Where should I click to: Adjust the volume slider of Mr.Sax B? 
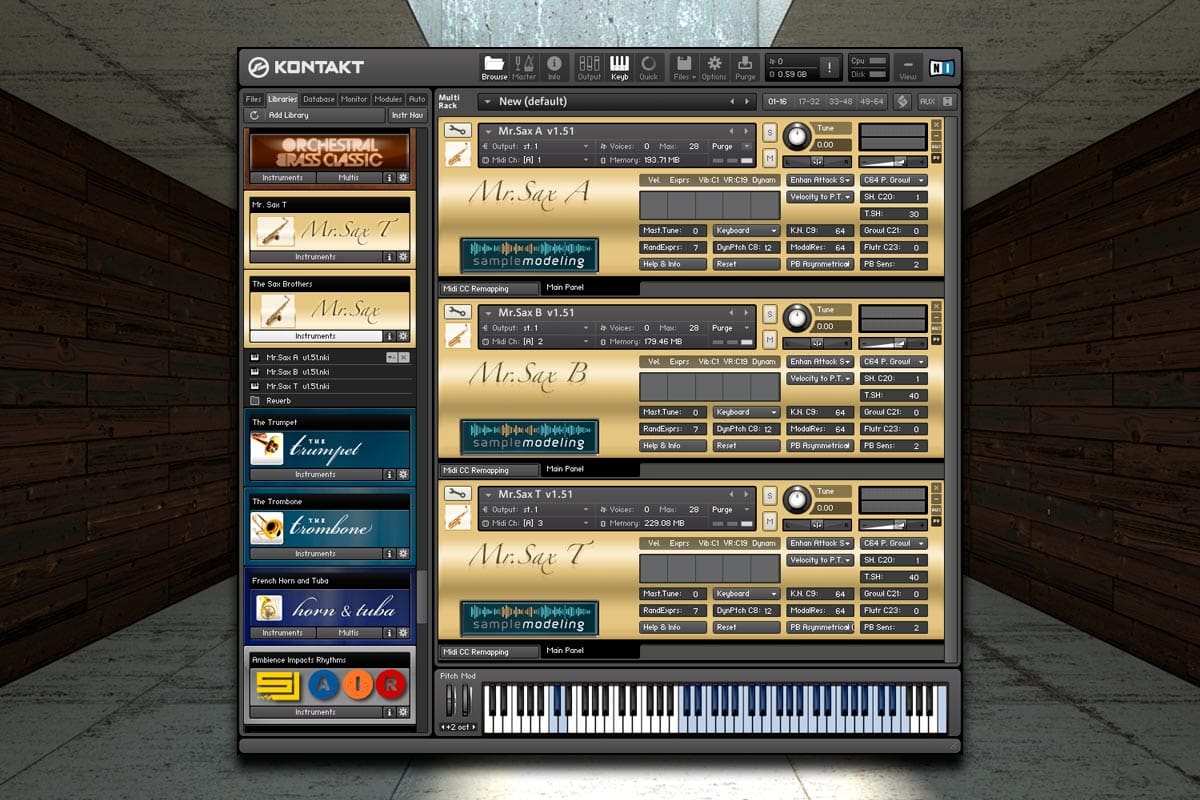click(x=893, y=342)
